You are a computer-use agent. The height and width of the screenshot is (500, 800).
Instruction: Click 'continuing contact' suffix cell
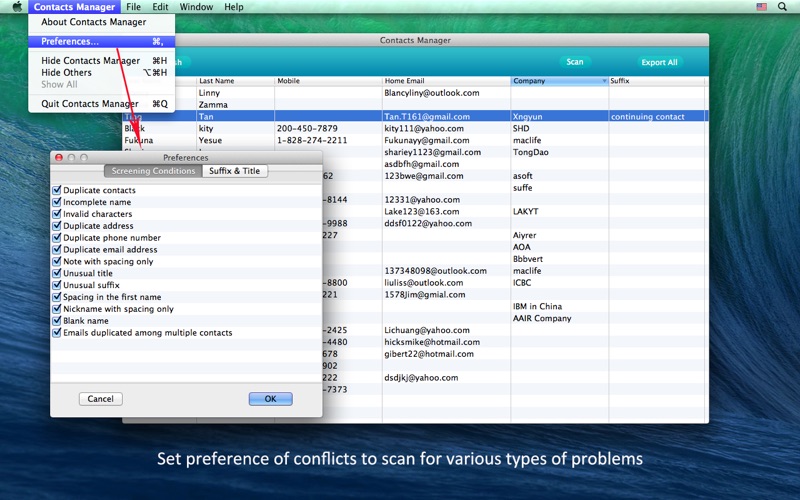click(x=647, y=116)
